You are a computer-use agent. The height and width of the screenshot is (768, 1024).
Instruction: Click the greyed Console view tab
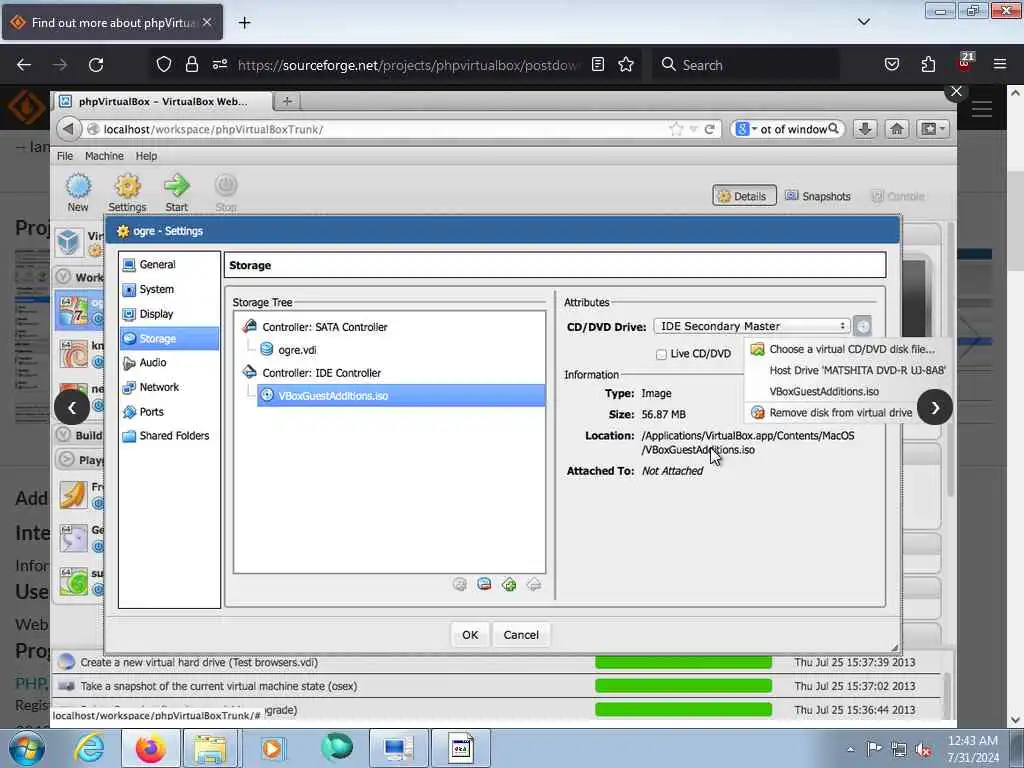[898, 196]
